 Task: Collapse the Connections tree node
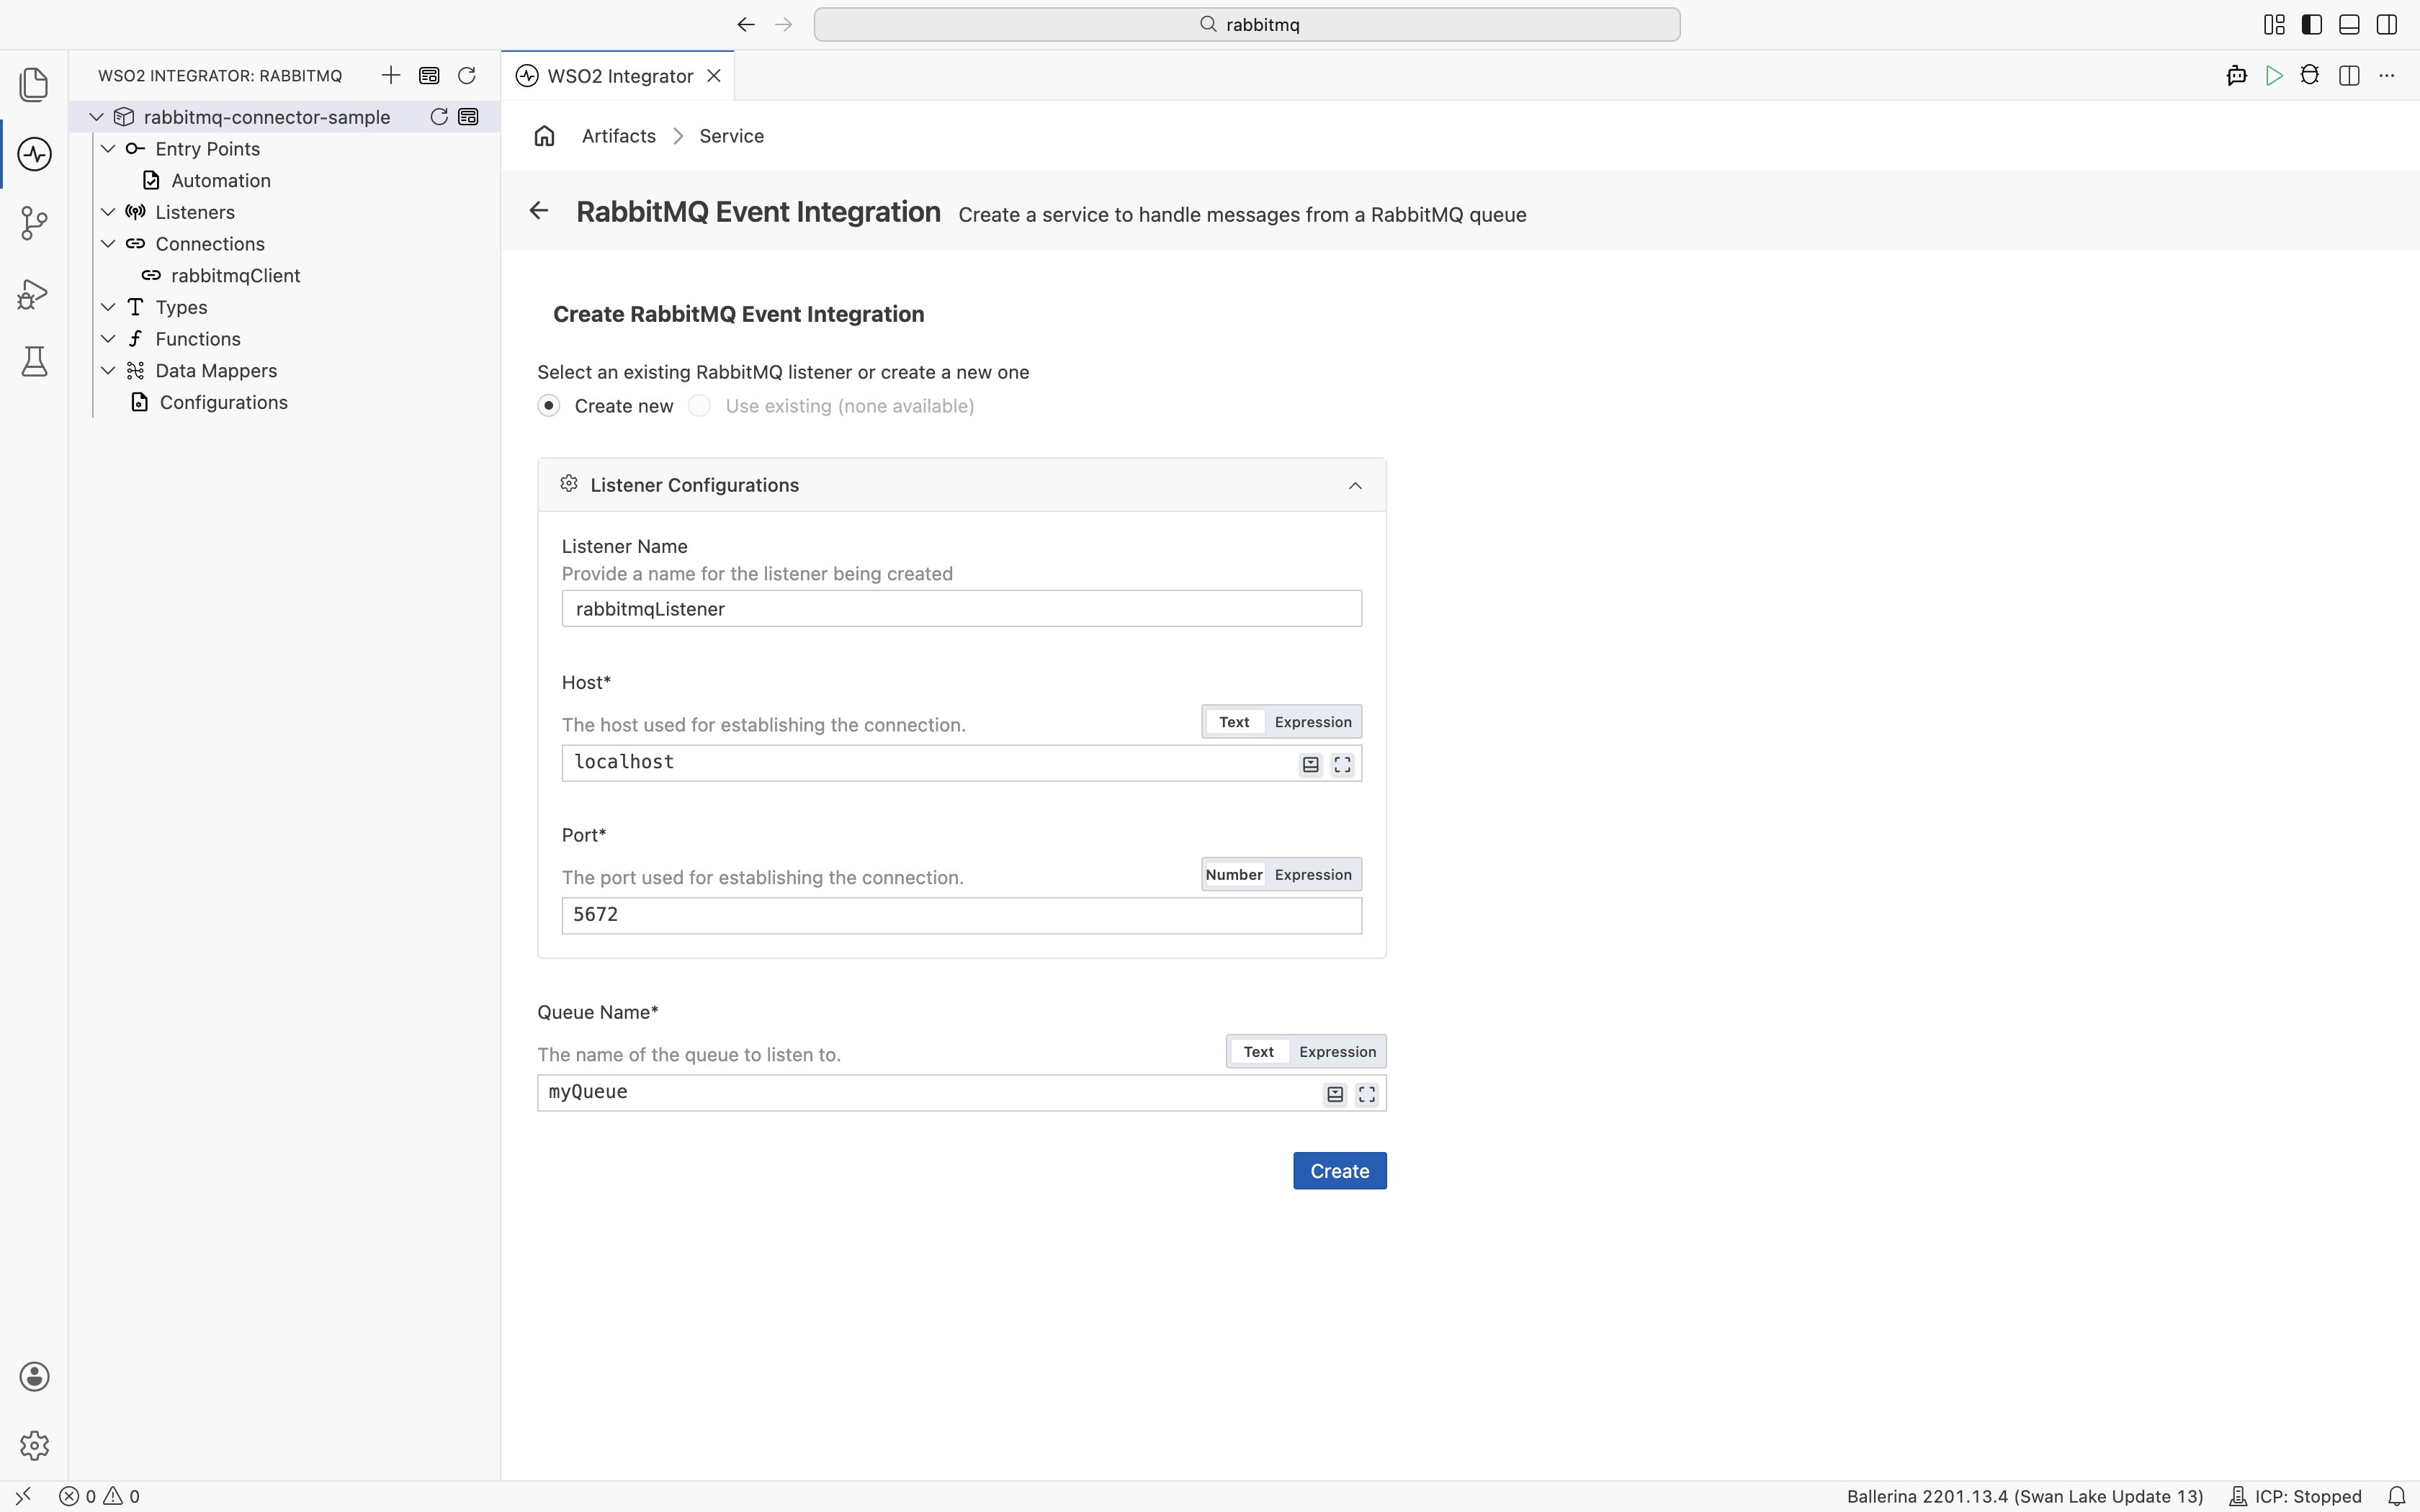coord(108,244)
